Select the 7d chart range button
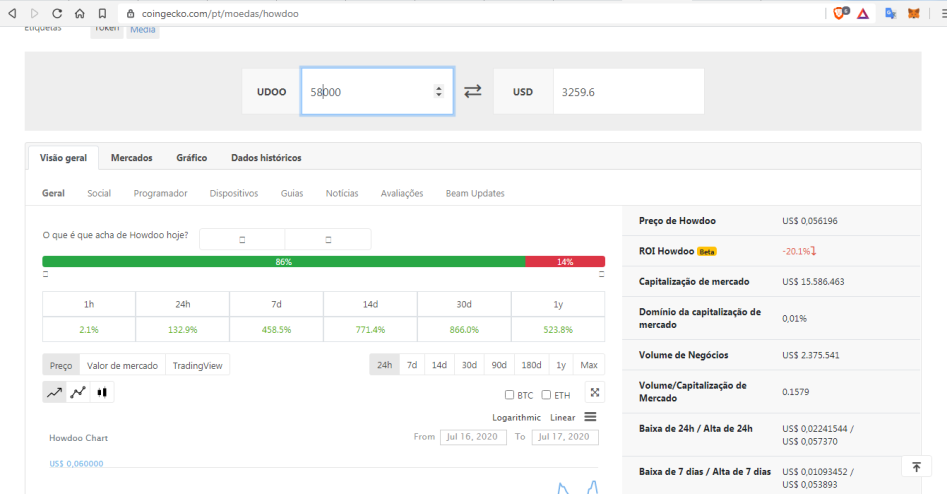This screenshot has width=947, height=494. pos(412,365)
